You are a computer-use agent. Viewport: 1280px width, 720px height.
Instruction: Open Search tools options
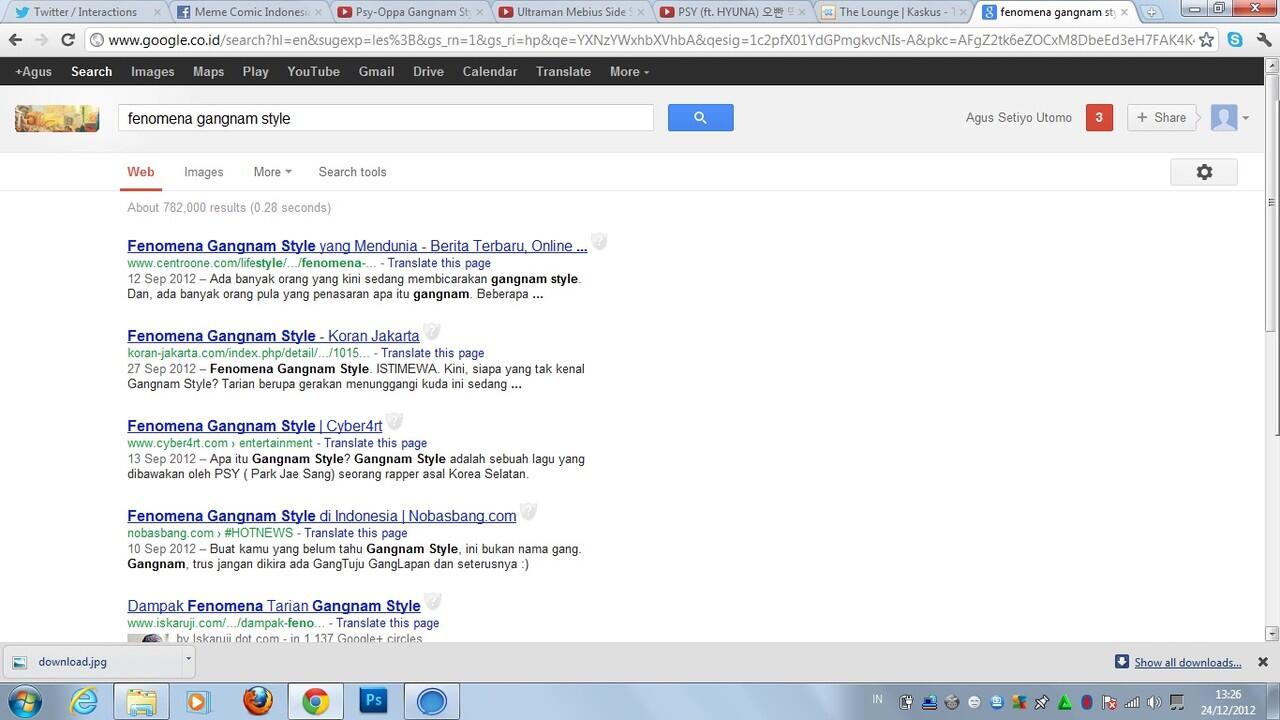pos(352,172)
